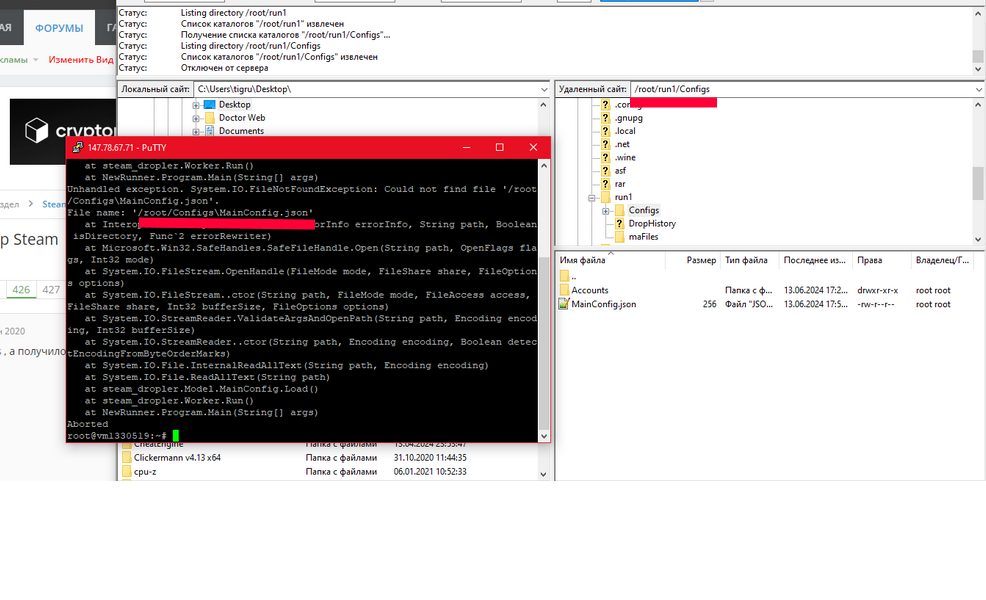
Task: Click the PuTTY icon in the terminal title bar
Action: 77,147
